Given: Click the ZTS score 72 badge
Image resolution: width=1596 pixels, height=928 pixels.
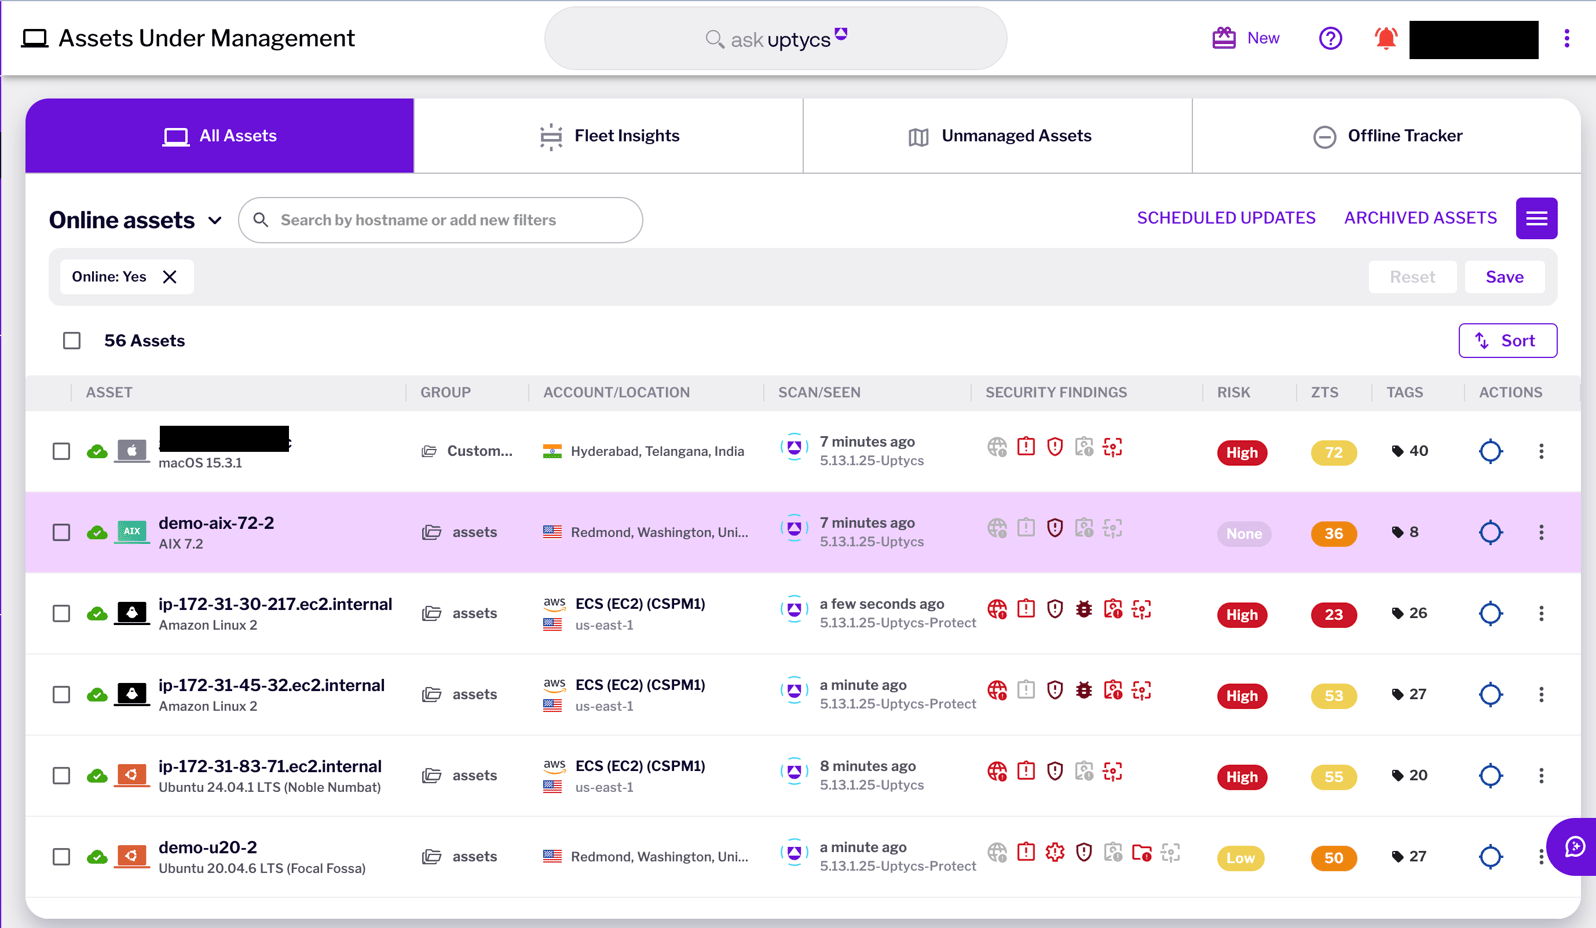Looking at the screenshot, I should pos(1333,452).
